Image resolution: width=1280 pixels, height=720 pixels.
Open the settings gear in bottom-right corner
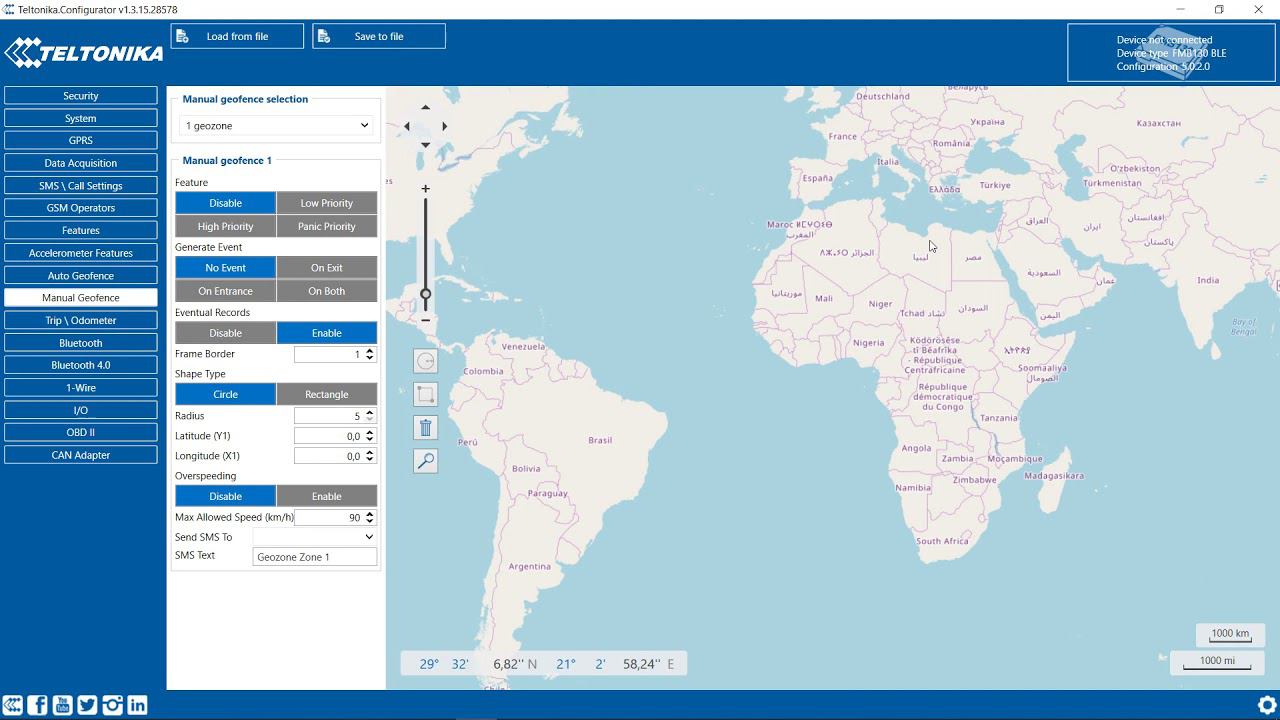(1267, 705)
